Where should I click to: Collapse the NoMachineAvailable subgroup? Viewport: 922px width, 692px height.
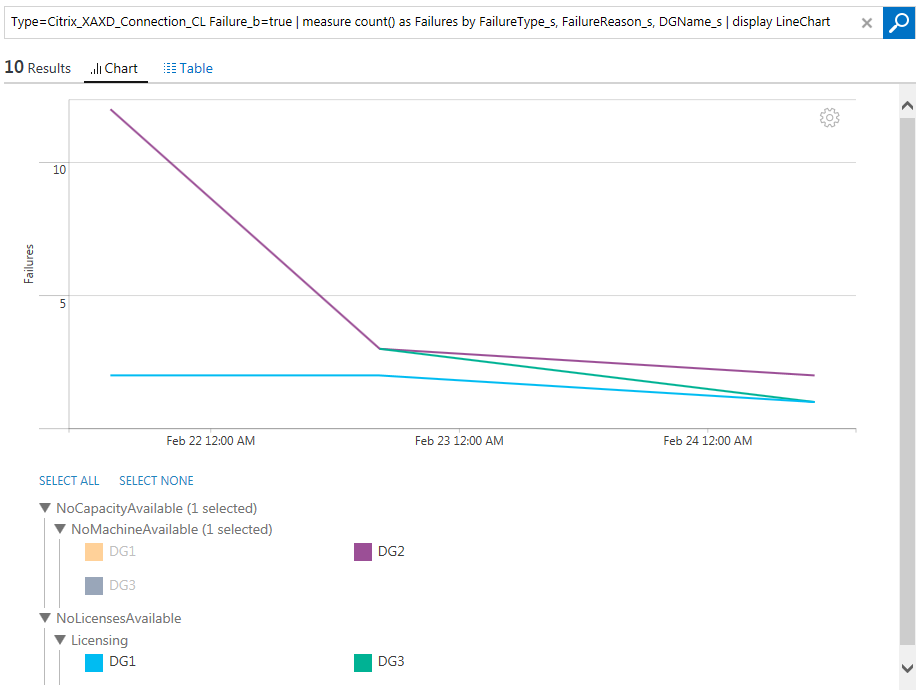point(60,529)
